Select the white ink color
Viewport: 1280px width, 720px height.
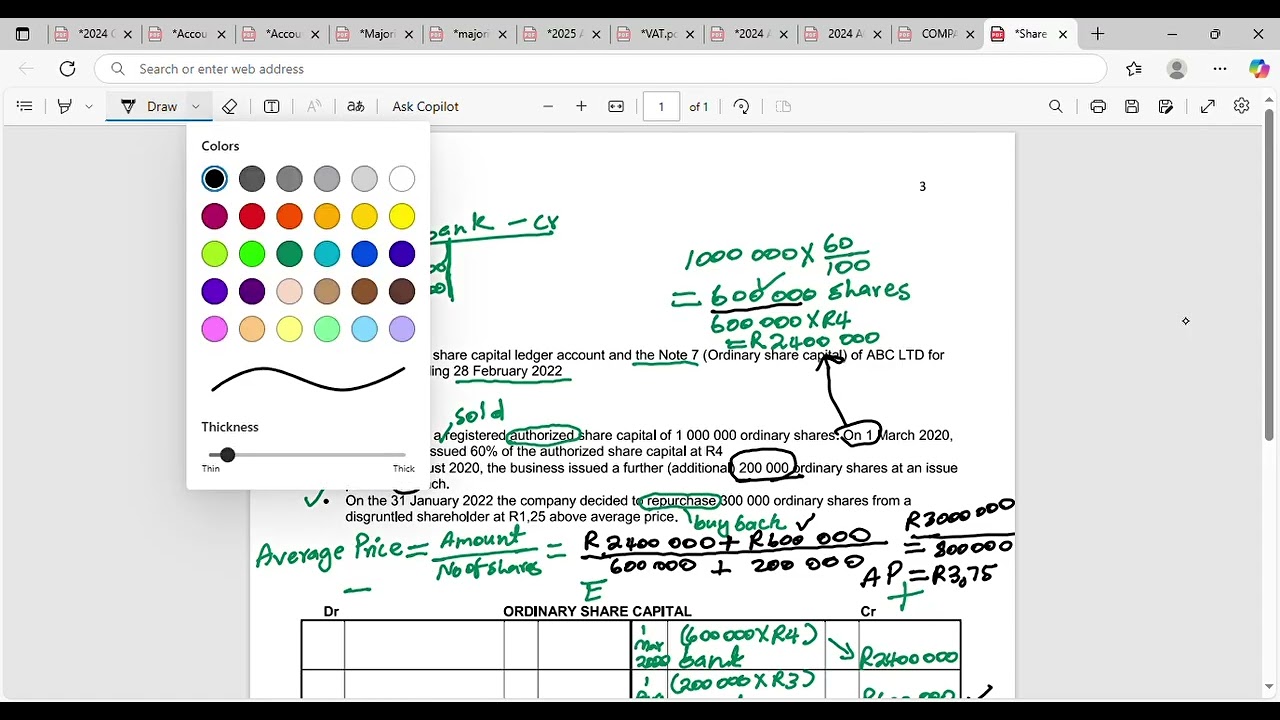pos(402,179)
